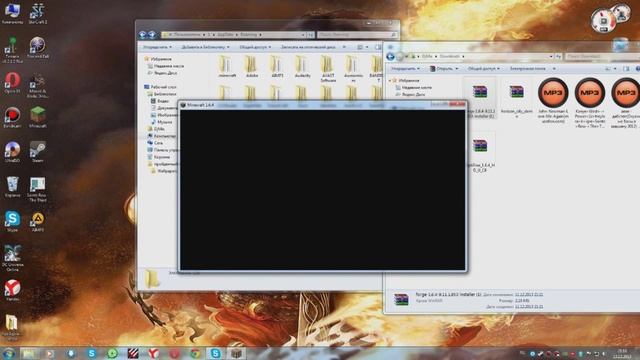Select Музыка library in navigation tree

164,122
